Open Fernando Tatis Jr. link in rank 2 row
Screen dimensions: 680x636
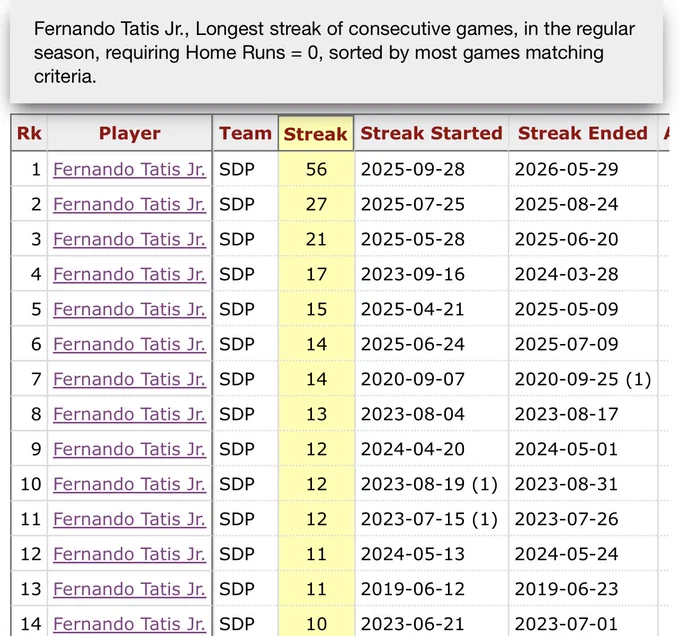point(129,204)
